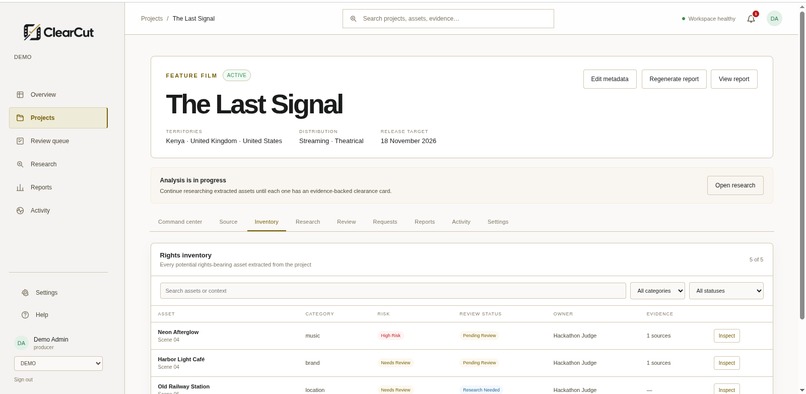Open the notifications bell
The width and height of the screenshot is (806, 394).
point(751,19)
